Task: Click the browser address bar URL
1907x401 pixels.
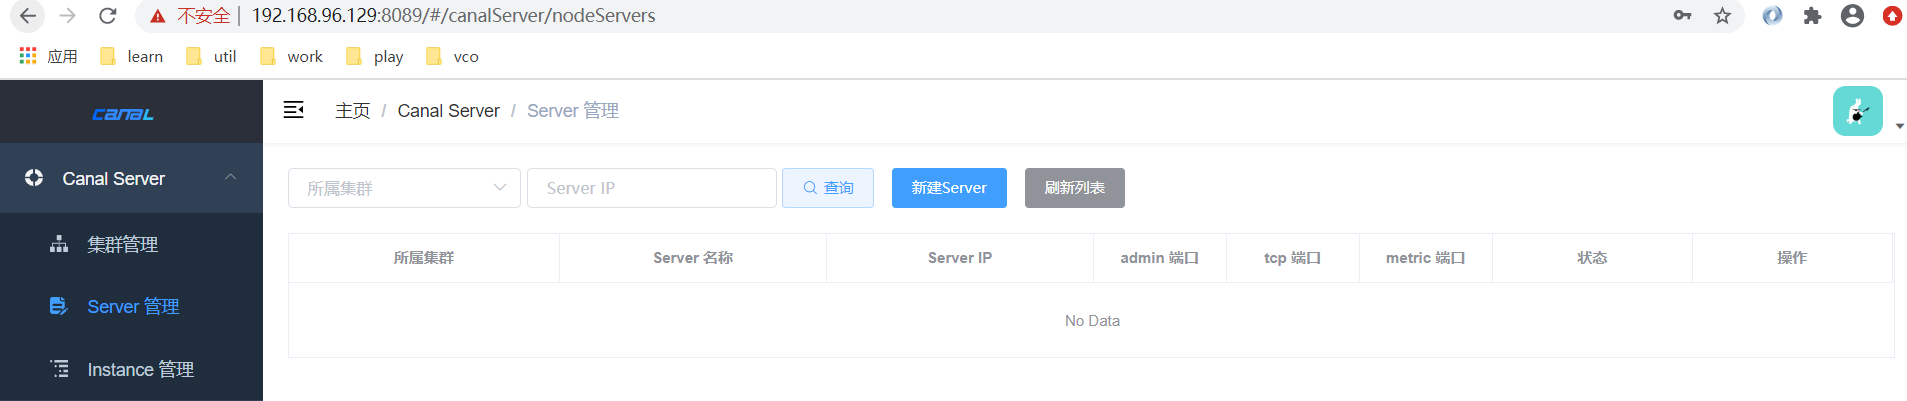Action: [x=453, y=16]
